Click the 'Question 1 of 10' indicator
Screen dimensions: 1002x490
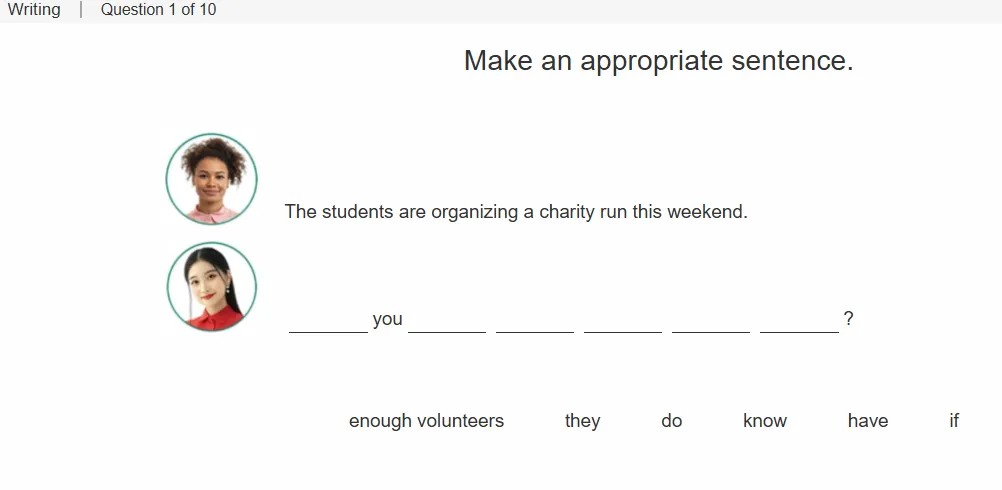(158, 10)
